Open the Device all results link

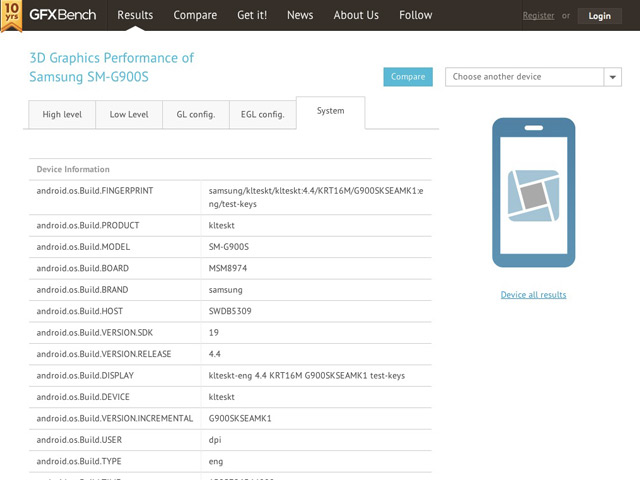click(x=533, y=295)
